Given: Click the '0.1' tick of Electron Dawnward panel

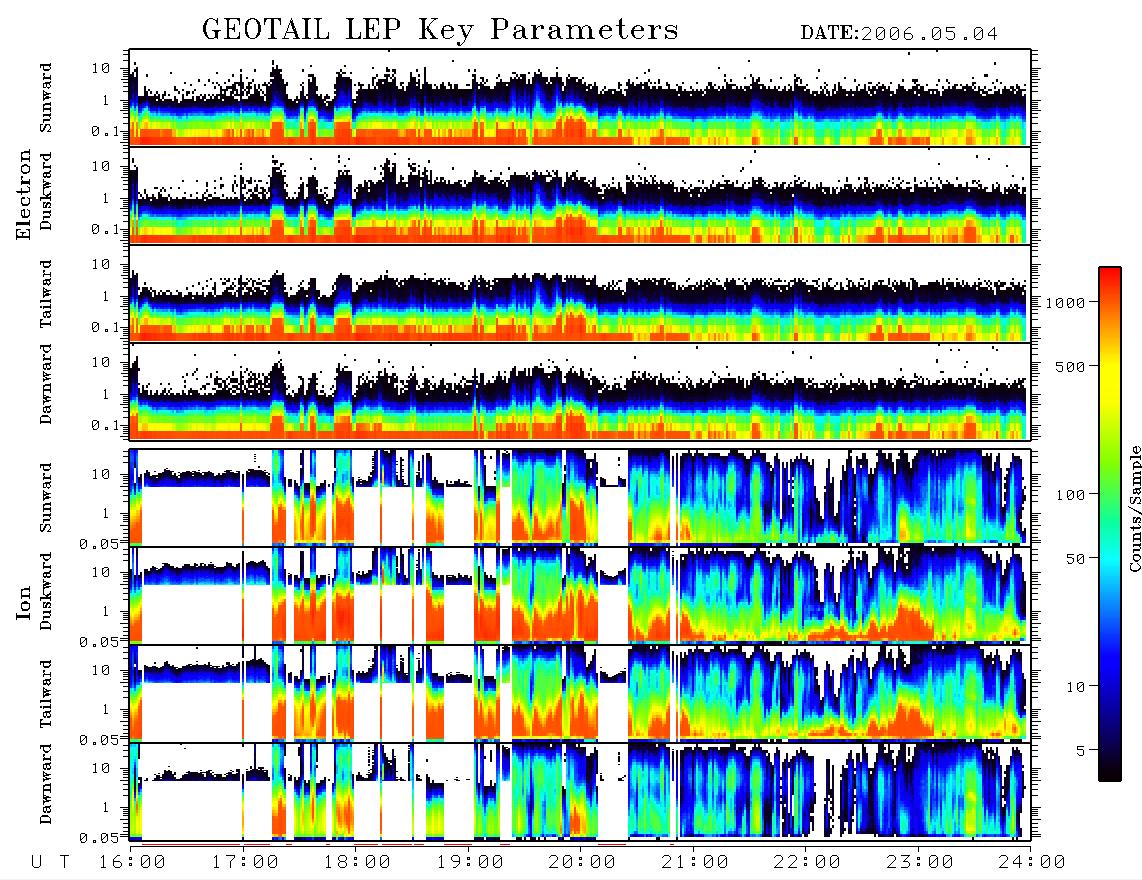Looking at the screenshot, I should pyautogui.click(x=105, y=425).
